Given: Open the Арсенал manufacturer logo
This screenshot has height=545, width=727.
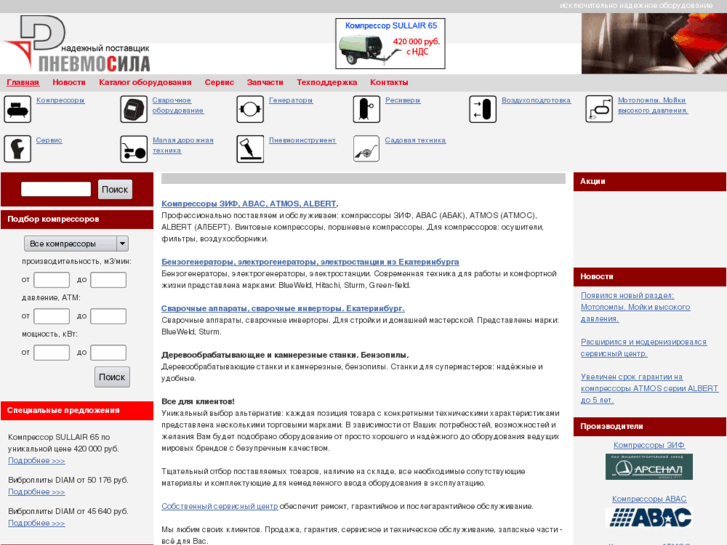Looking at the screenshot, I should (x=649, y=467).
